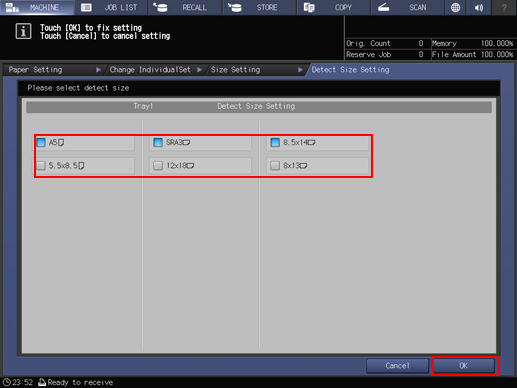
Task: Click the arrow after Change IndividualSet
Action: point(199,70)
